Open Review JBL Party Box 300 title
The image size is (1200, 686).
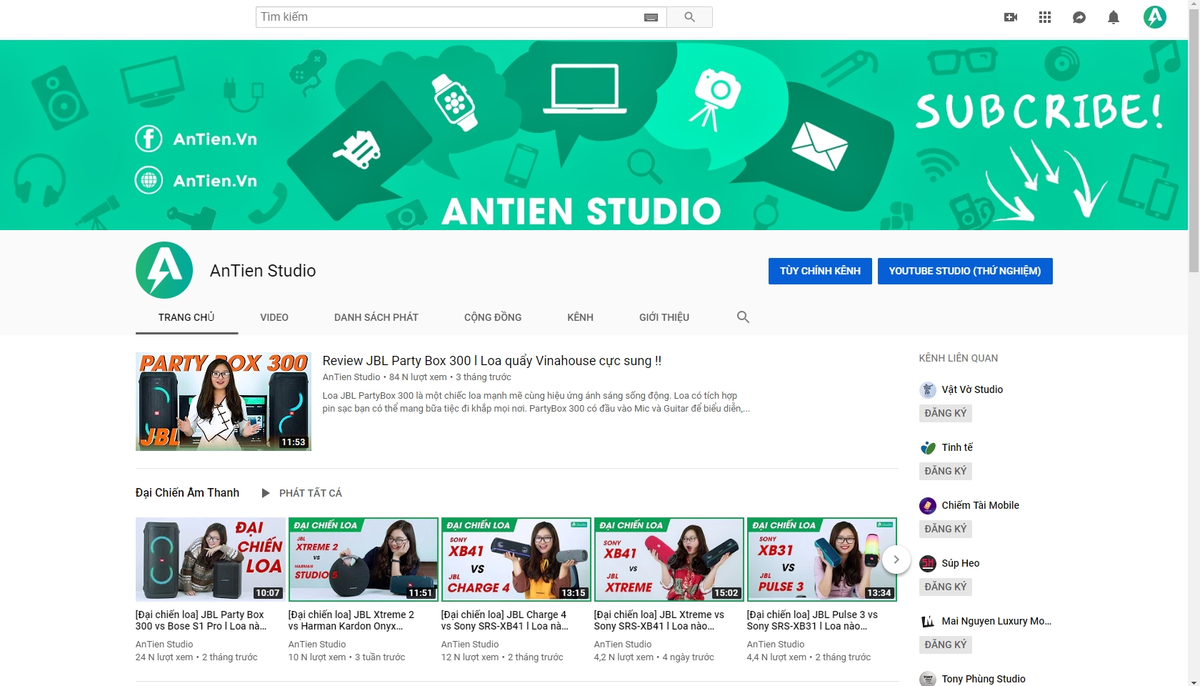point(492,360)
